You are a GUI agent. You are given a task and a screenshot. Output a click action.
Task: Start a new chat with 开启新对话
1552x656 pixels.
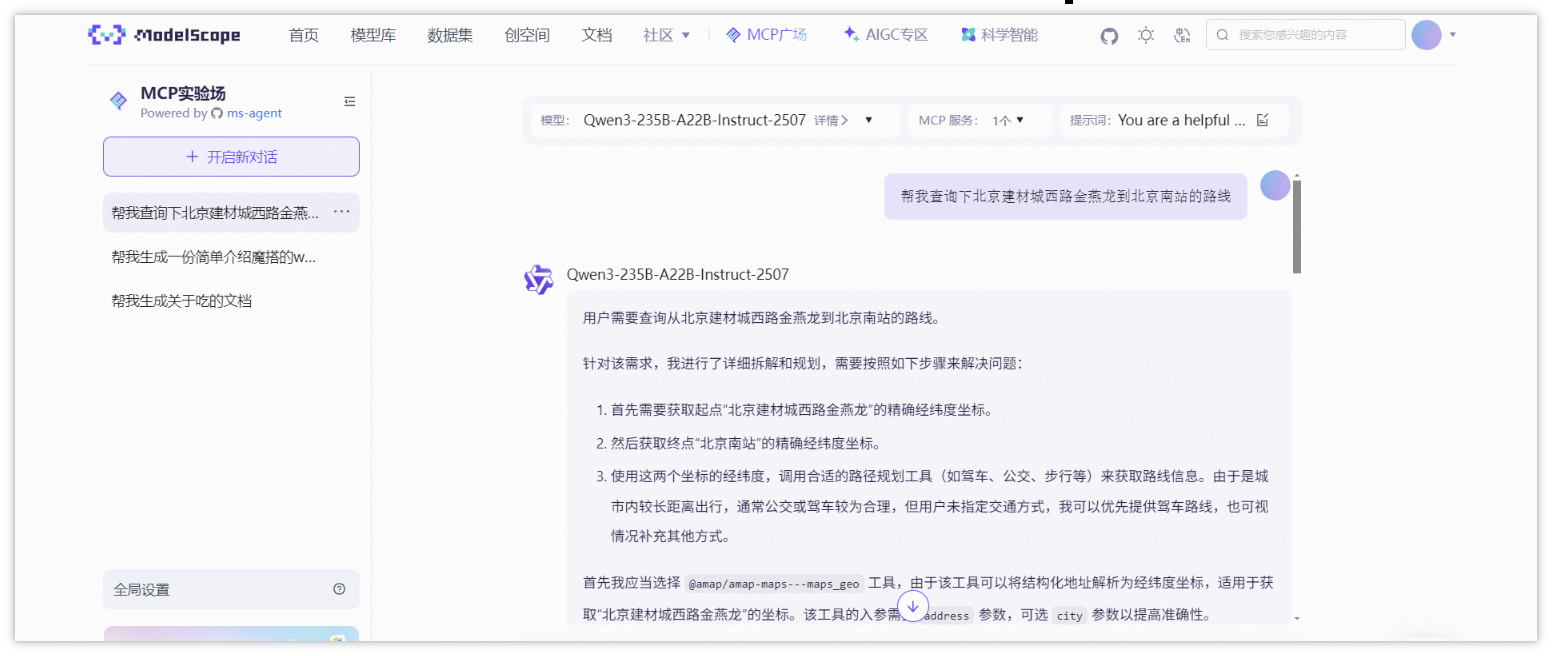(x=231, y=157)
